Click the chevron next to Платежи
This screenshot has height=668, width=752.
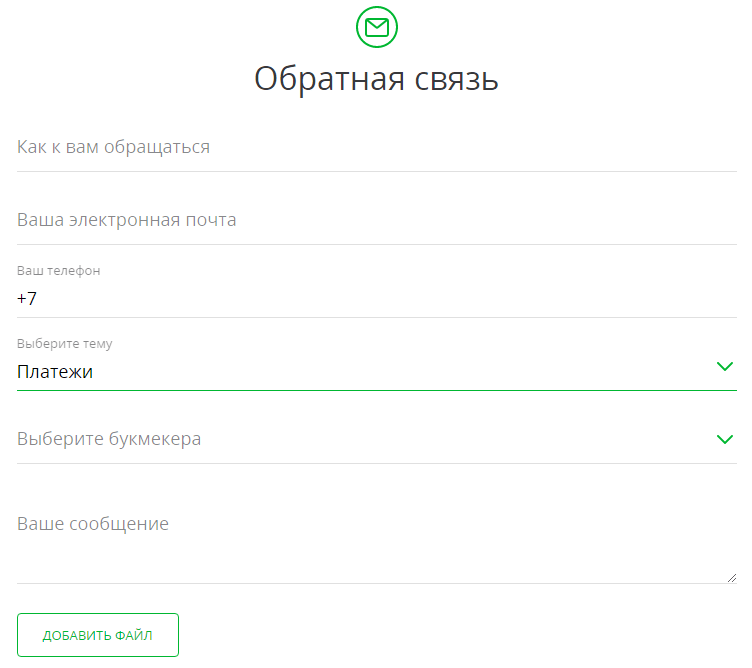[x=725, y=366]
